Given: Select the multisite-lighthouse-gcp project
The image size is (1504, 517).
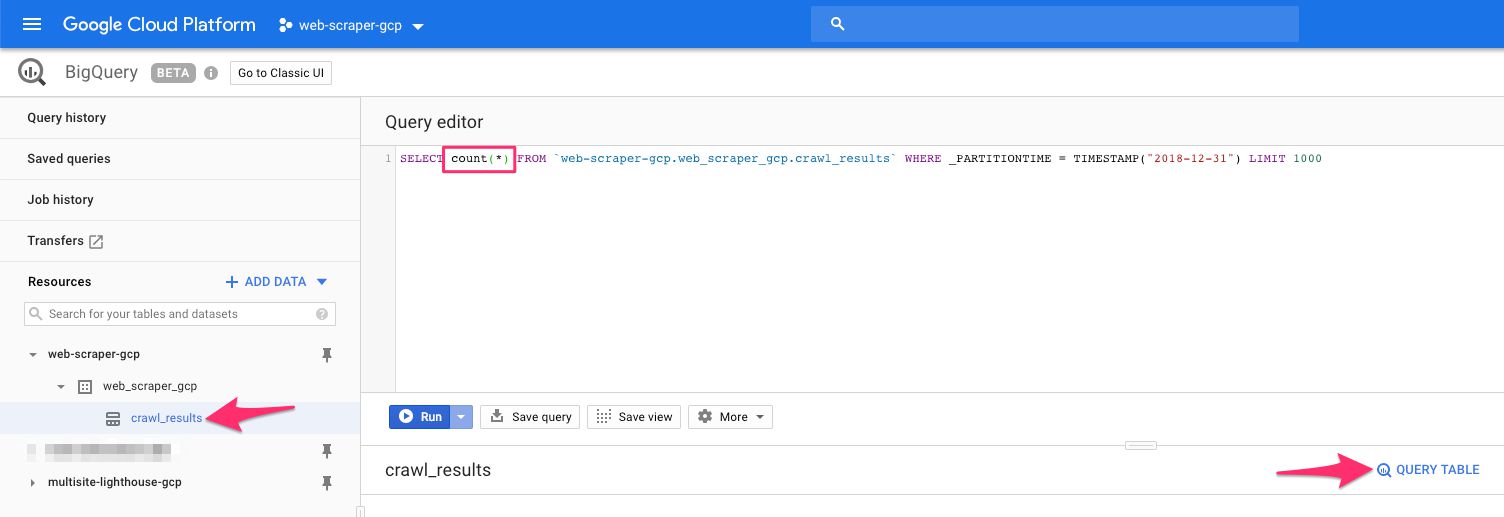Looking at the screenshot, I should pos(115,482).
